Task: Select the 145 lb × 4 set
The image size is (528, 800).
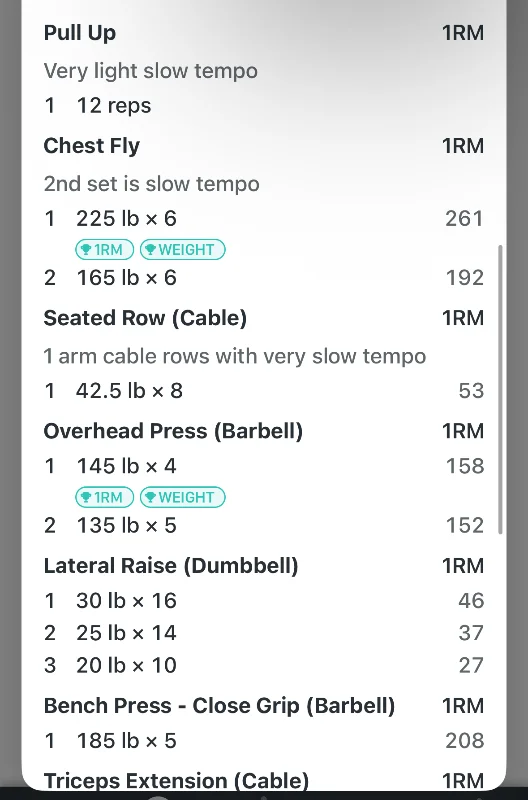Action: tap(264, 466)
